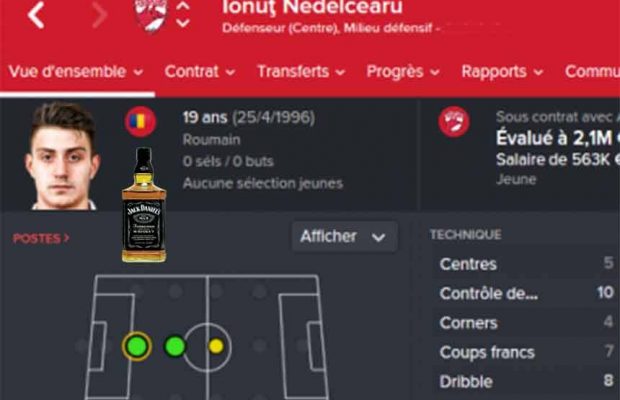The width and height of the screenshot is (620, 400).
Task: Expand the Transferts menu
Action: click(301, 72)
